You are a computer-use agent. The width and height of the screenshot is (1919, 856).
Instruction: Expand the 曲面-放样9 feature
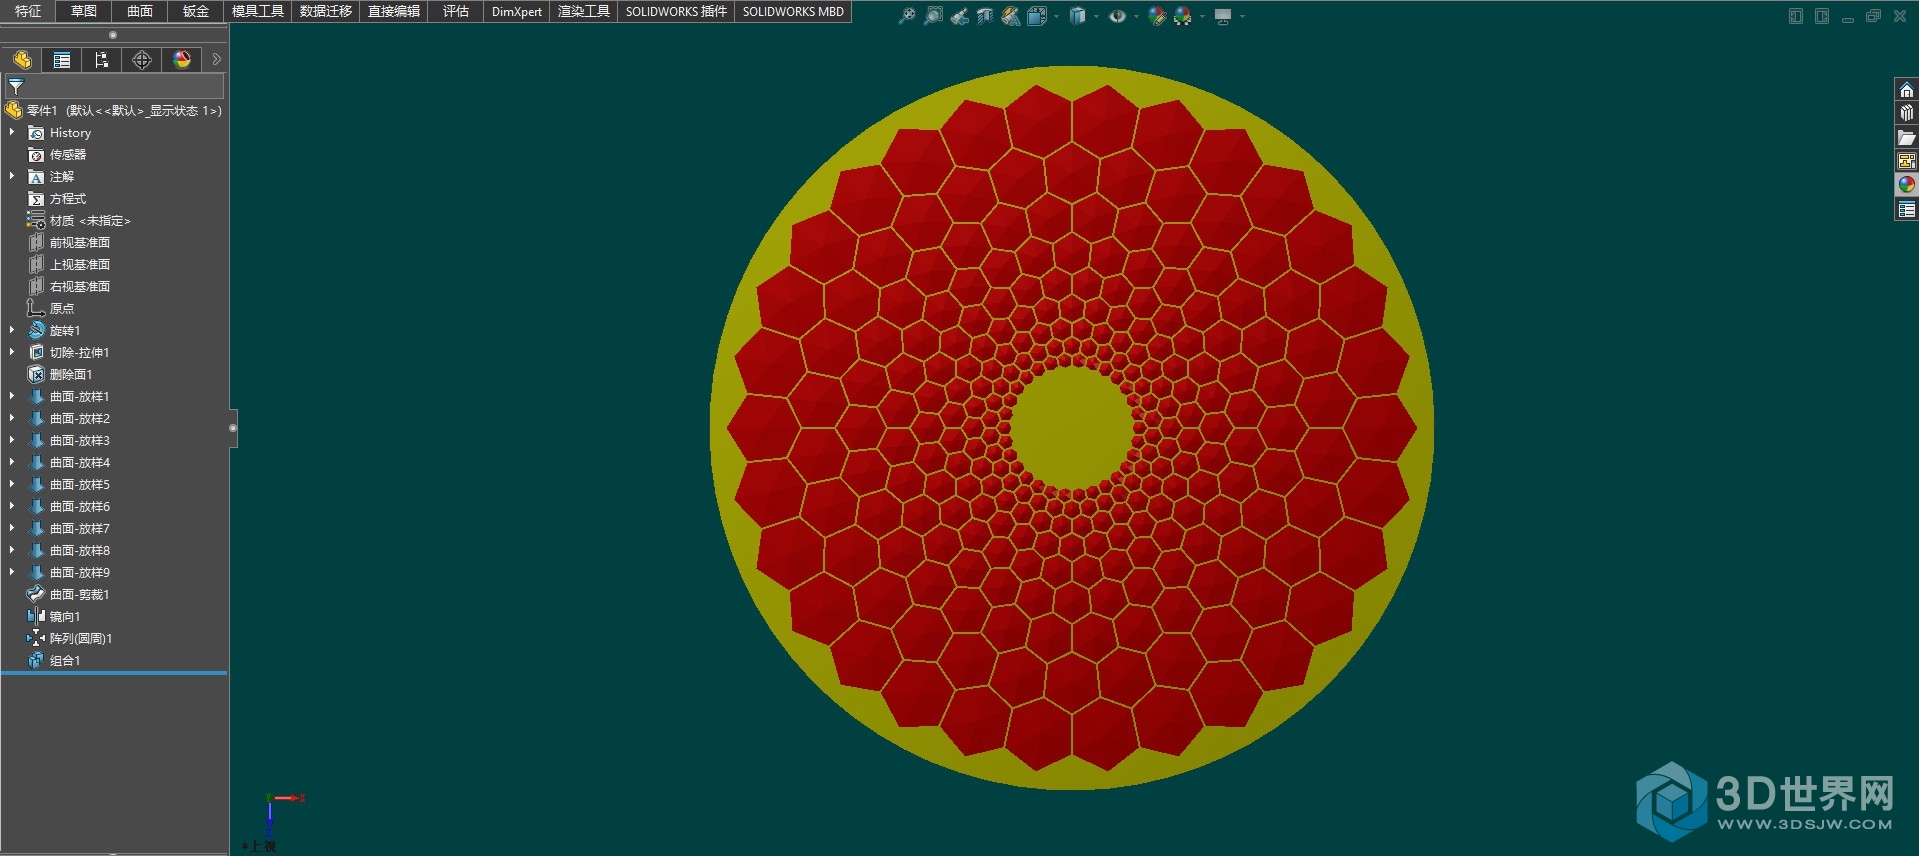coord(12,572)
